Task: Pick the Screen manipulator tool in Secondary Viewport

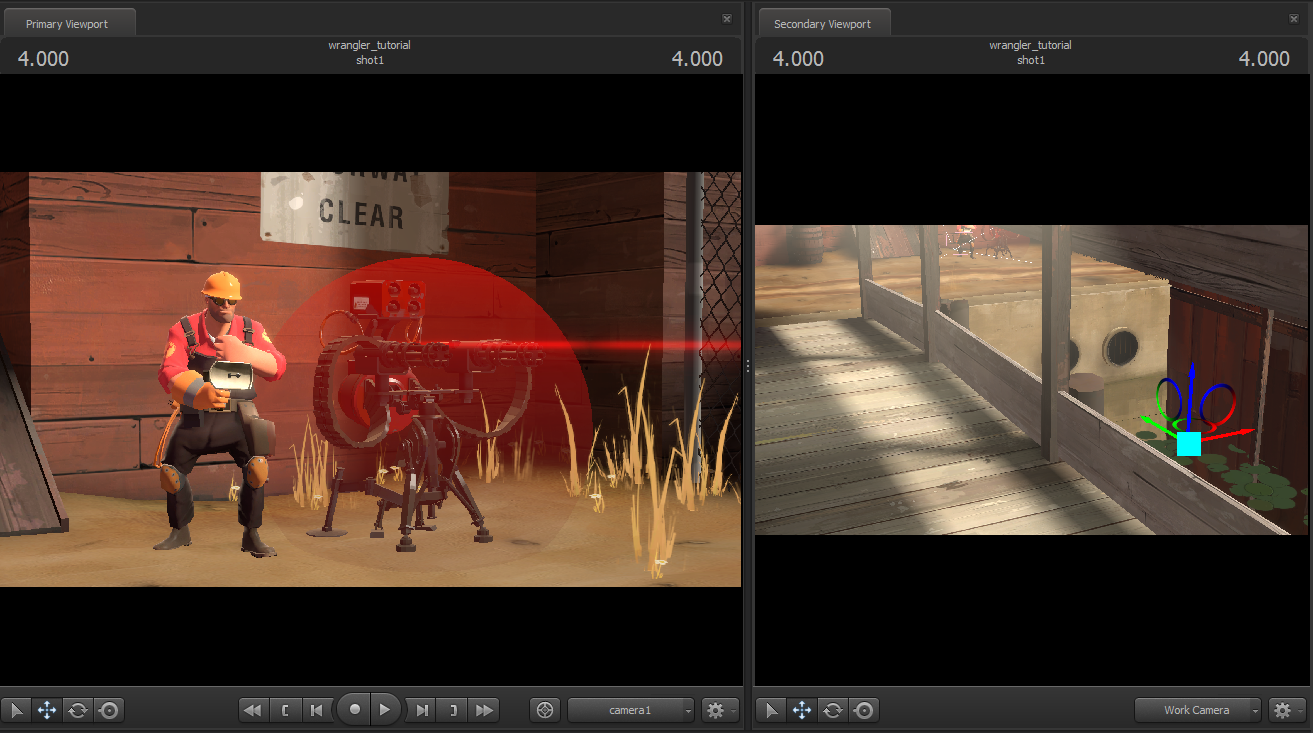Action: click(863, 710)
